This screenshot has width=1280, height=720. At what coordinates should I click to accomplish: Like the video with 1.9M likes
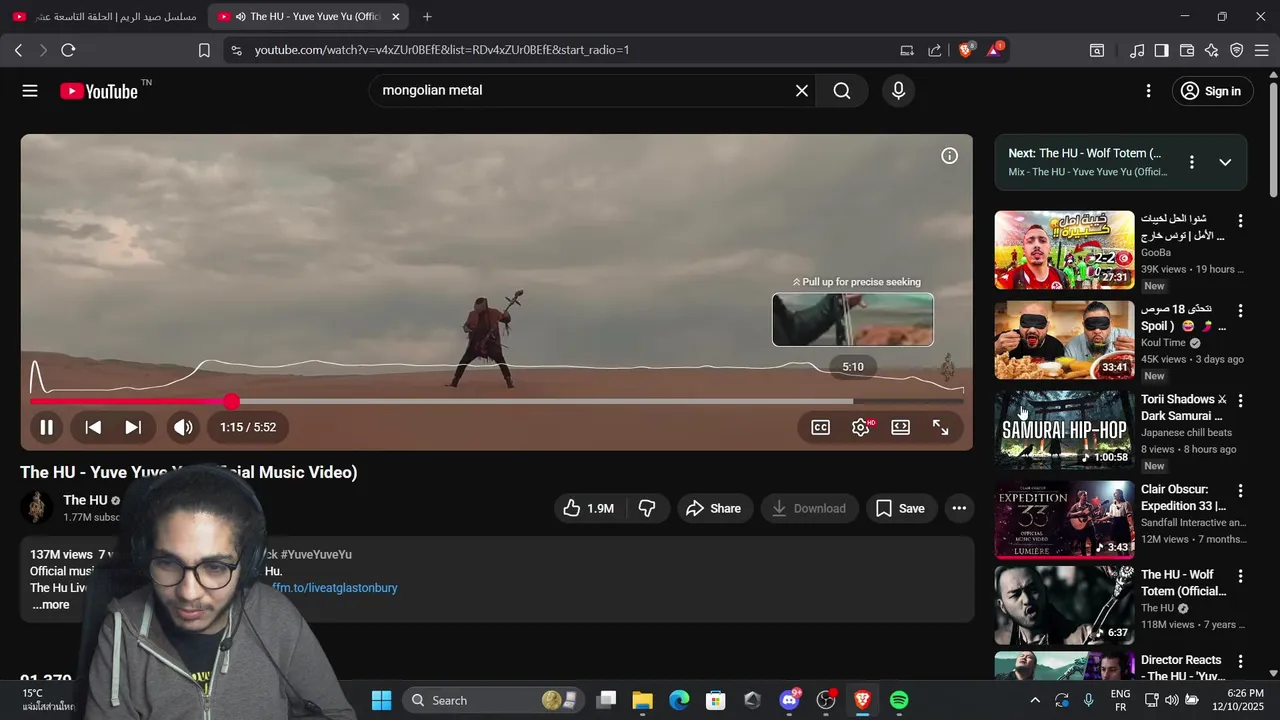[x=589, y=508]
